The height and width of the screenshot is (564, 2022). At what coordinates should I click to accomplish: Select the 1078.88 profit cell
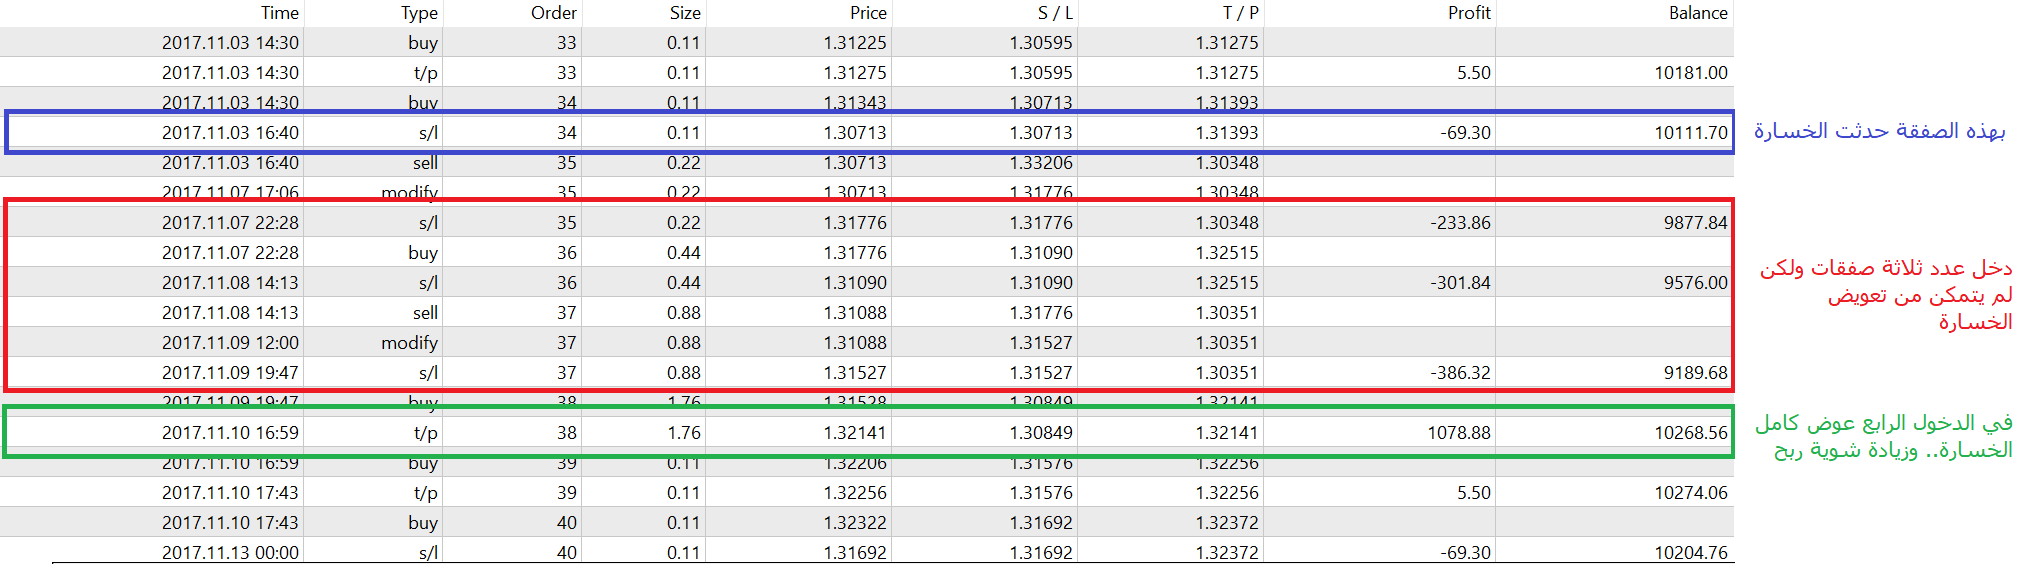point(1458,433)
